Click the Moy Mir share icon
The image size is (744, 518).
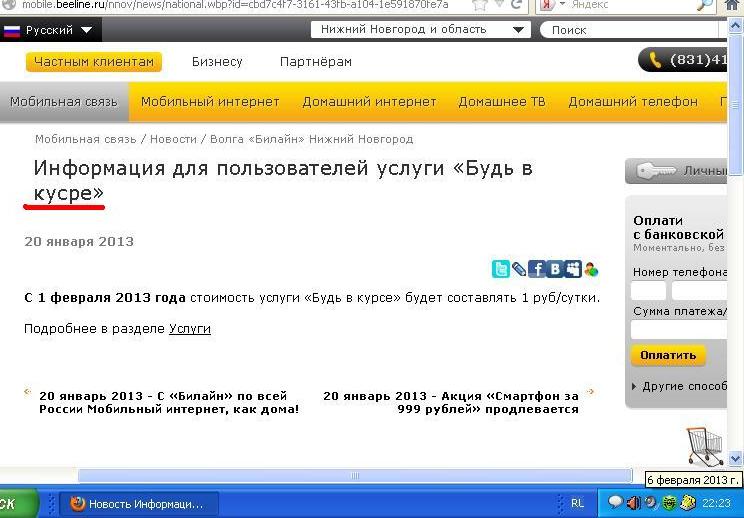[x=573, y=269]
